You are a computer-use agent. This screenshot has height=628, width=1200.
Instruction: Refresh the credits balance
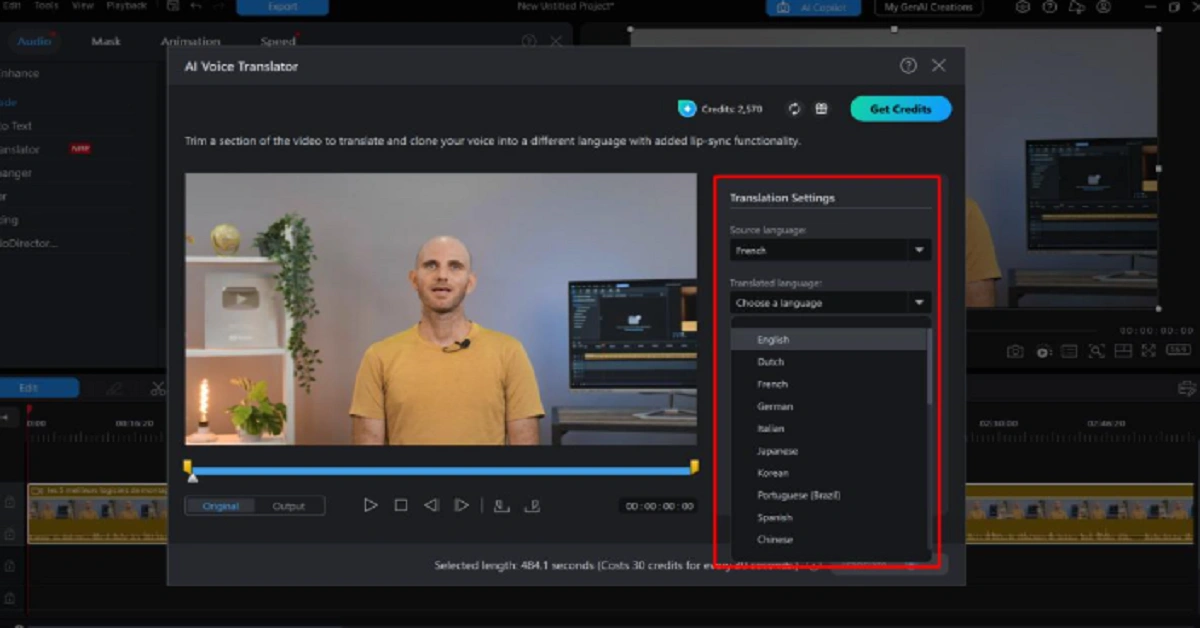(794, 109)
